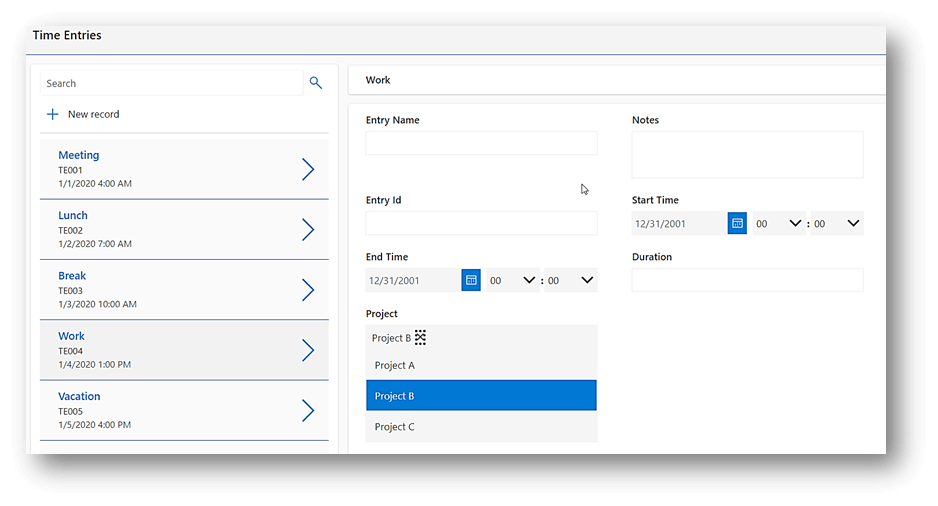
Task: Click the Duration input field
Action: click(747, 281)
